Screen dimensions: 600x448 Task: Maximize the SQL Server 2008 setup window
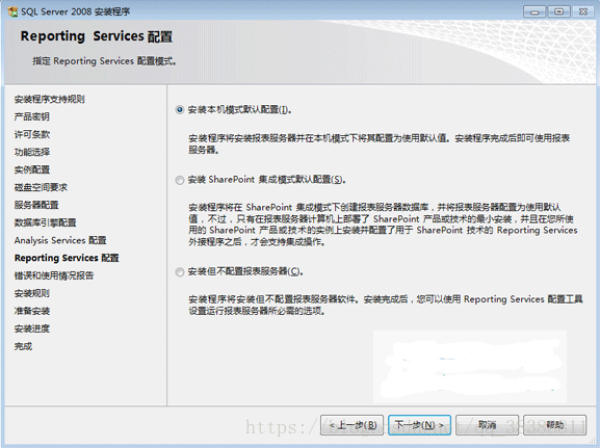pyautogui.click(x=559, y=12)
